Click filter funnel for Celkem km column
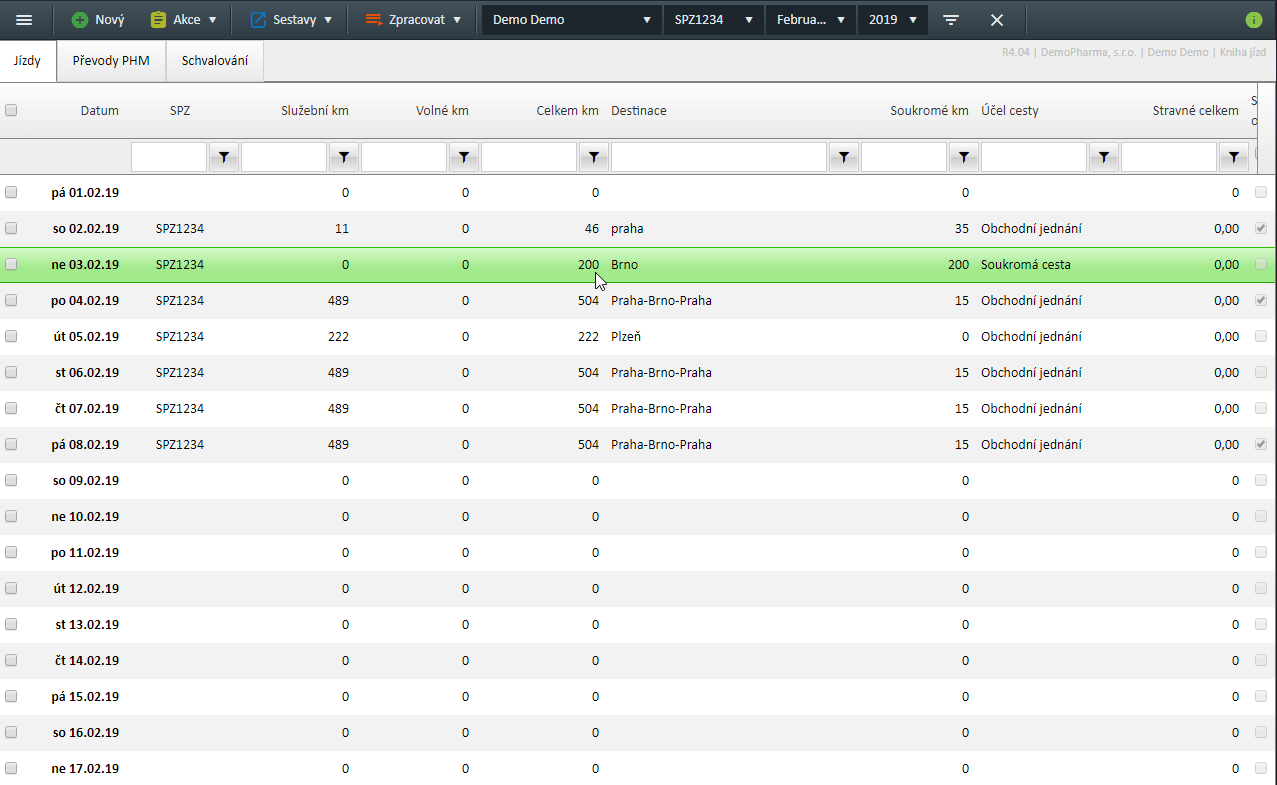1277x785 pixels. [594, 157]
